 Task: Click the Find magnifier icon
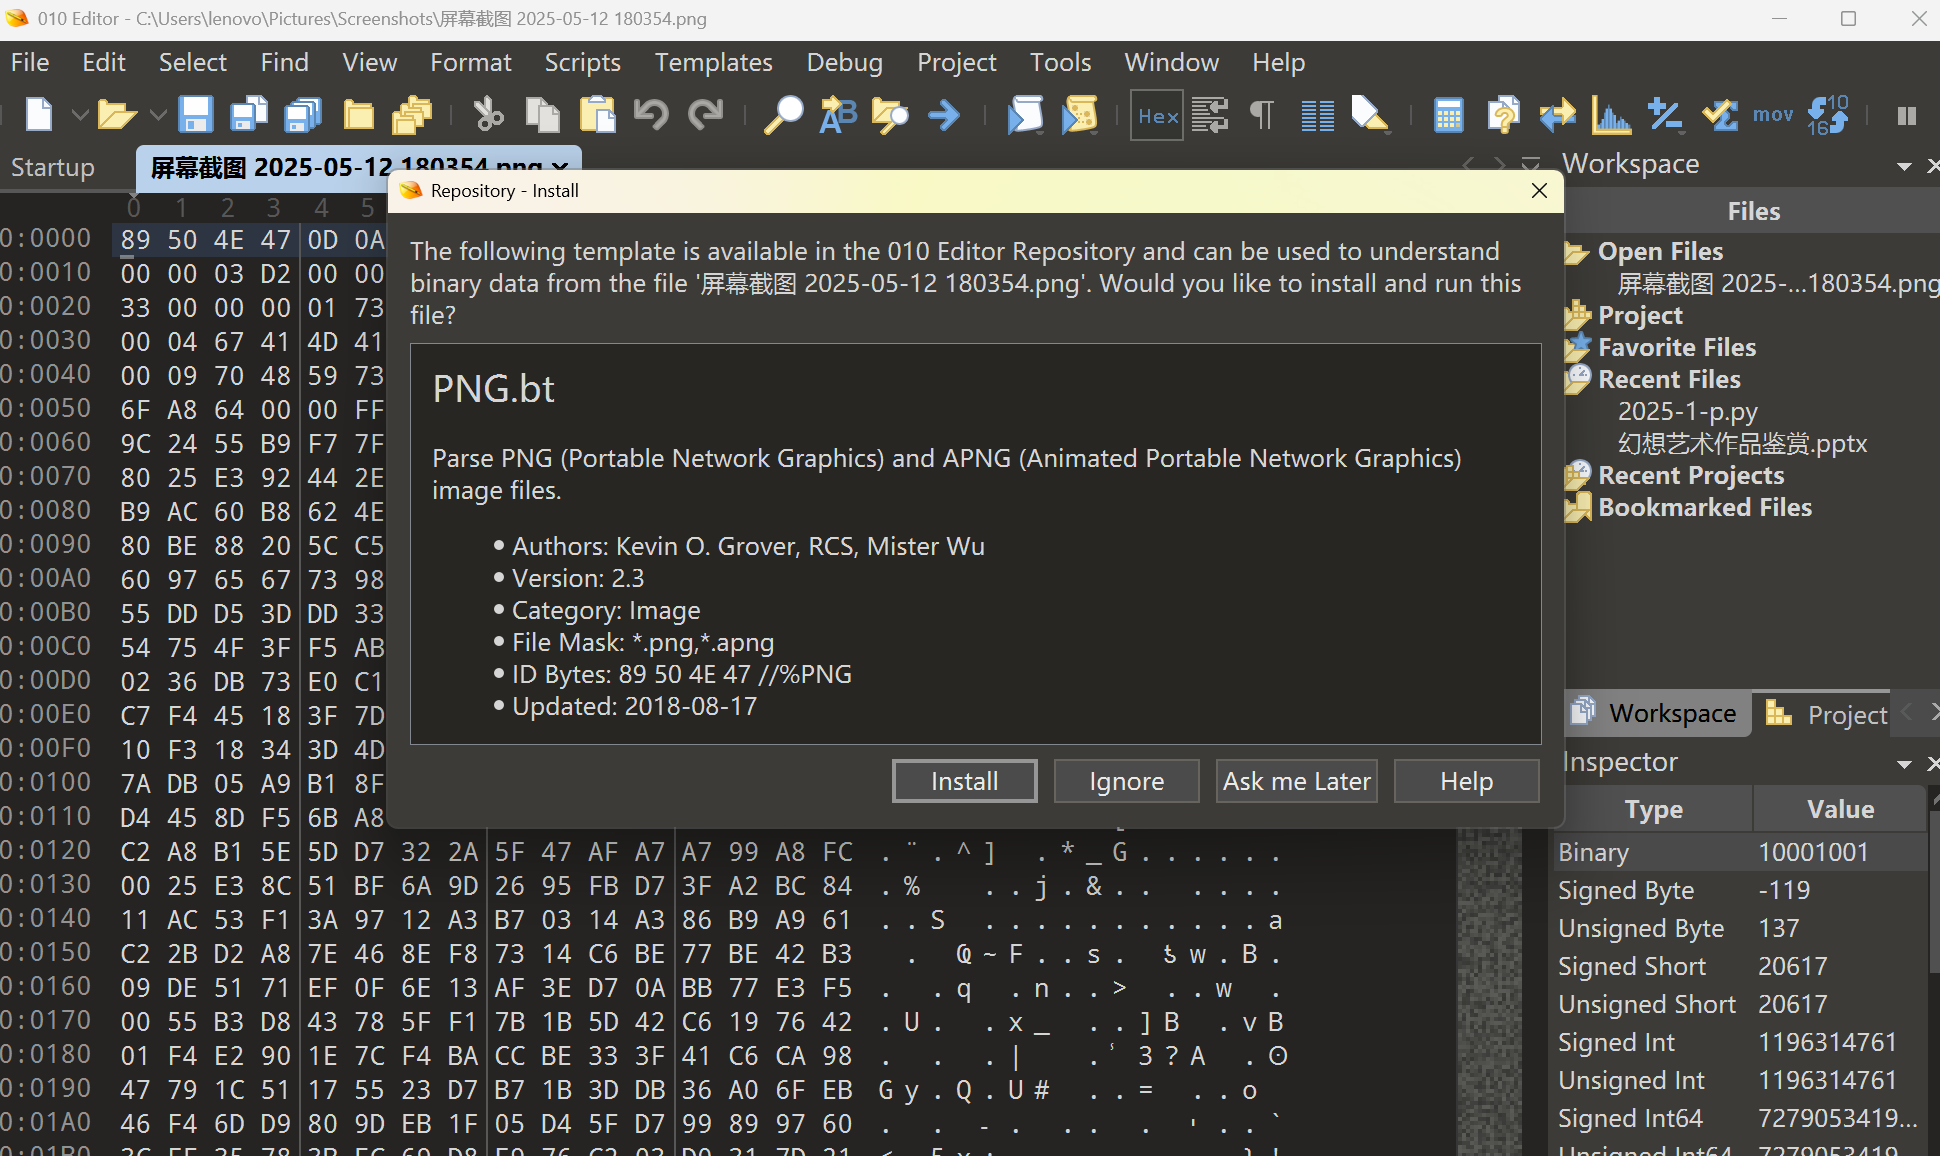pos(783,115)
